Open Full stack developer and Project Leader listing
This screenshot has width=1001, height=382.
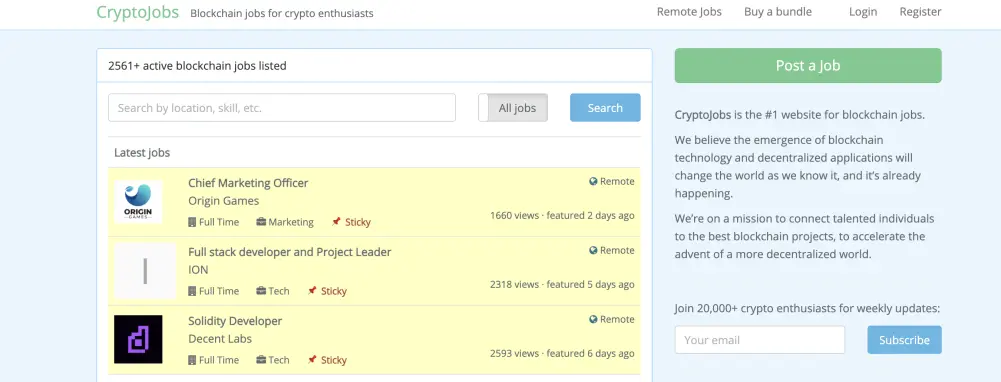point(289,252)
